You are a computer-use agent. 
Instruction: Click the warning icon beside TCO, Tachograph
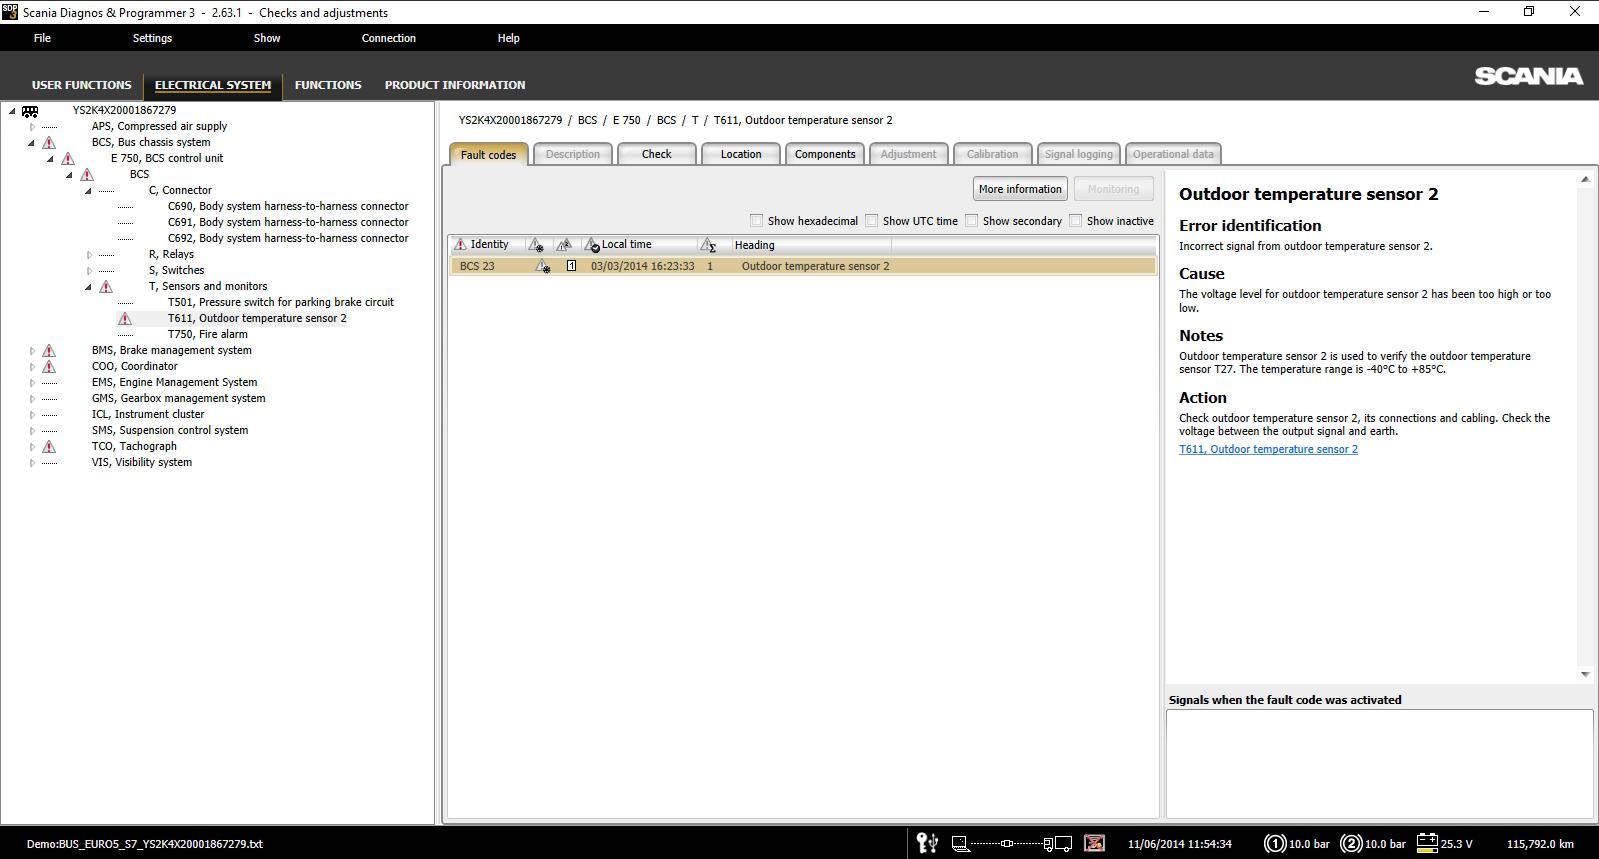[49, 447]
